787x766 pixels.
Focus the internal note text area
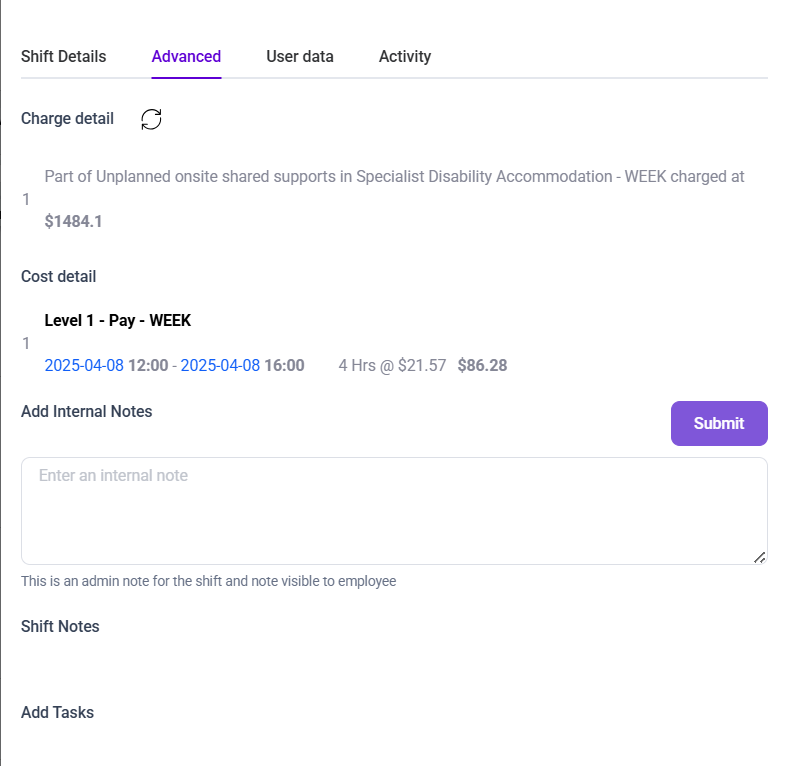click(x=394, y=510)
